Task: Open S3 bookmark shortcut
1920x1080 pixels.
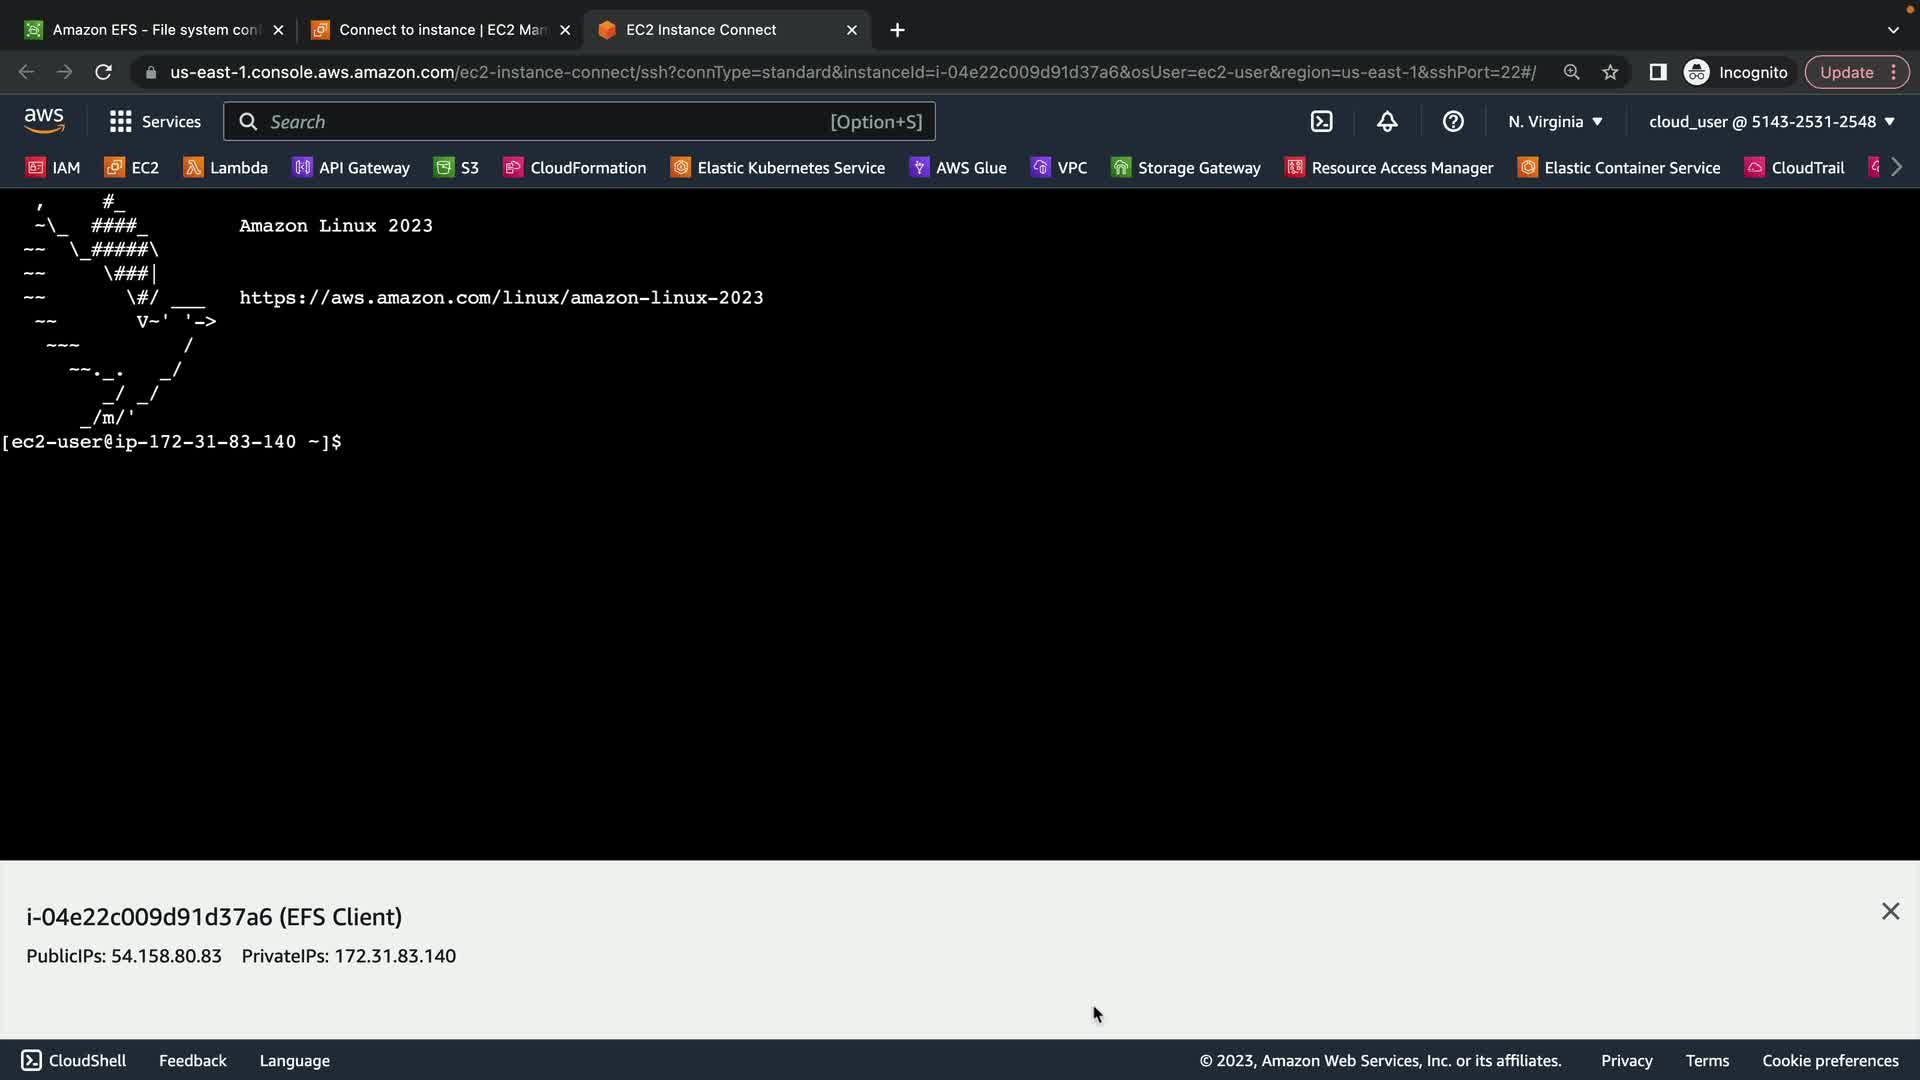Action: coord(457,168)
